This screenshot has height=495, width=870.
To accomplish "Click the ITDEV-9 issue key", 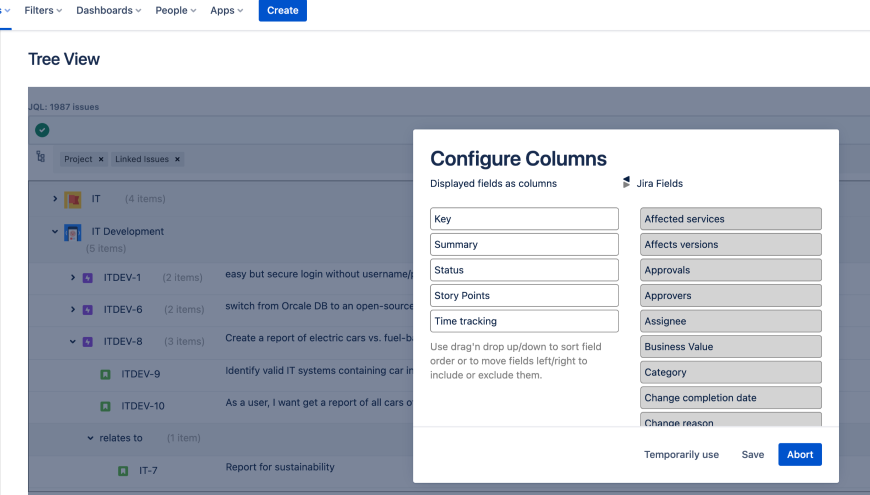I will click(x=140, y=374).
